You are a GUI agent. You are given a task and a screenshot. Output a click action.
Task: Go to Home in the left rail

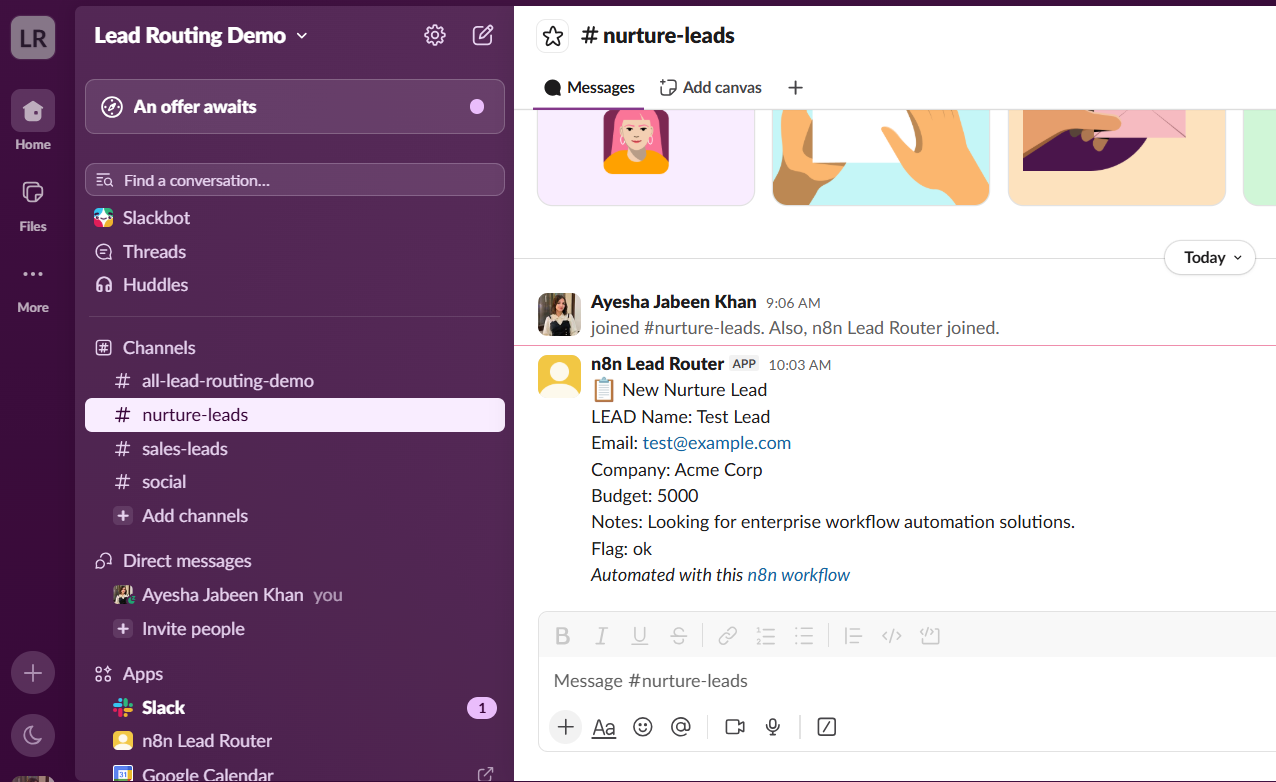coord(33,120)
